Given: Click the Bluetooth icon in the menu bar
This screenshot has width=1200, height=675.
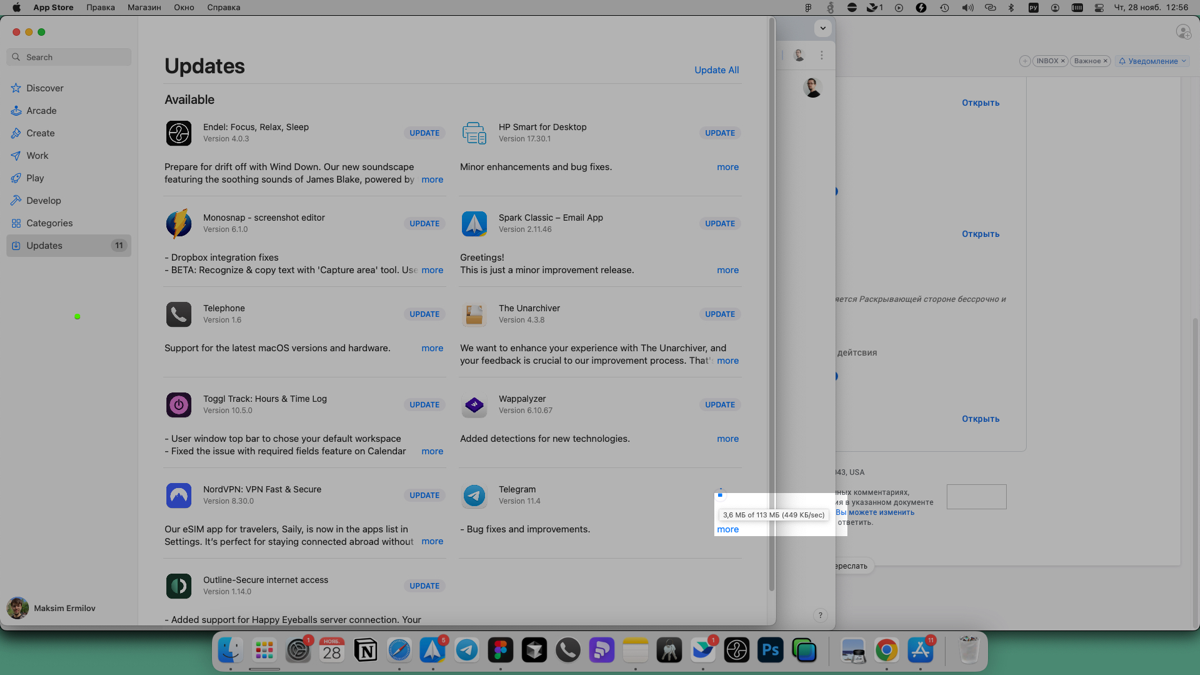Looking at the screenshot, I should tap(1010, 7).
